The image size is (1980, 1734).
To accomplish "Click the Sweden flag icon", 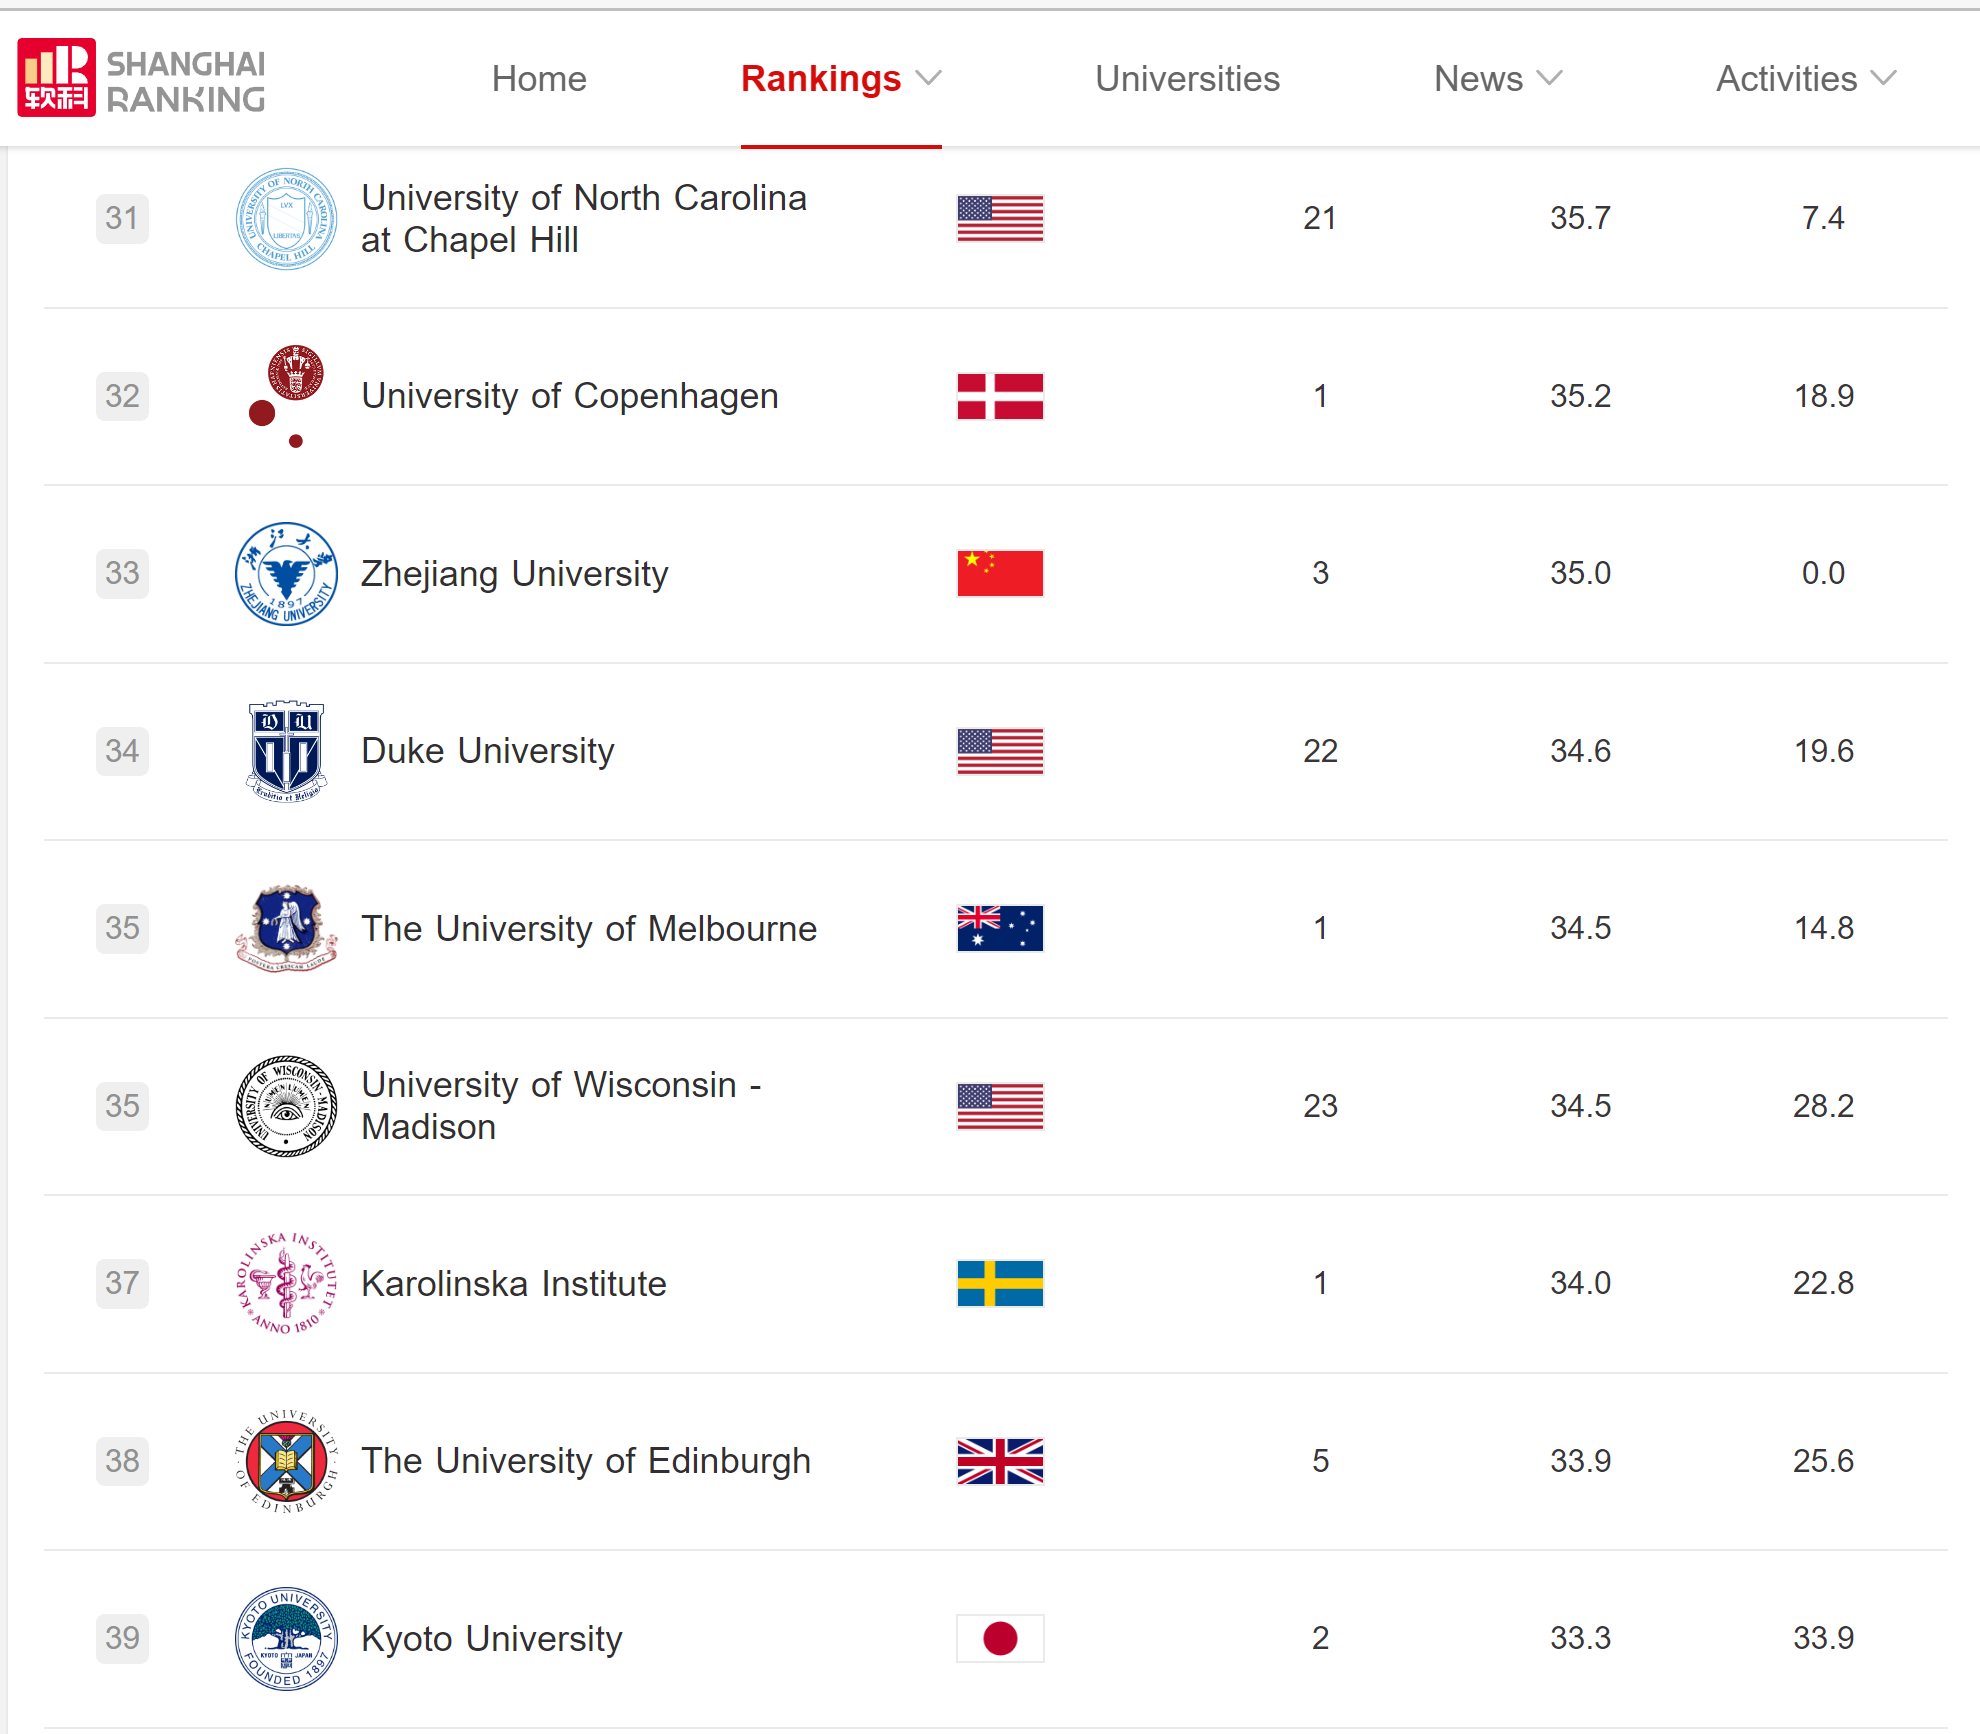I will [x=1000, y=1283].
